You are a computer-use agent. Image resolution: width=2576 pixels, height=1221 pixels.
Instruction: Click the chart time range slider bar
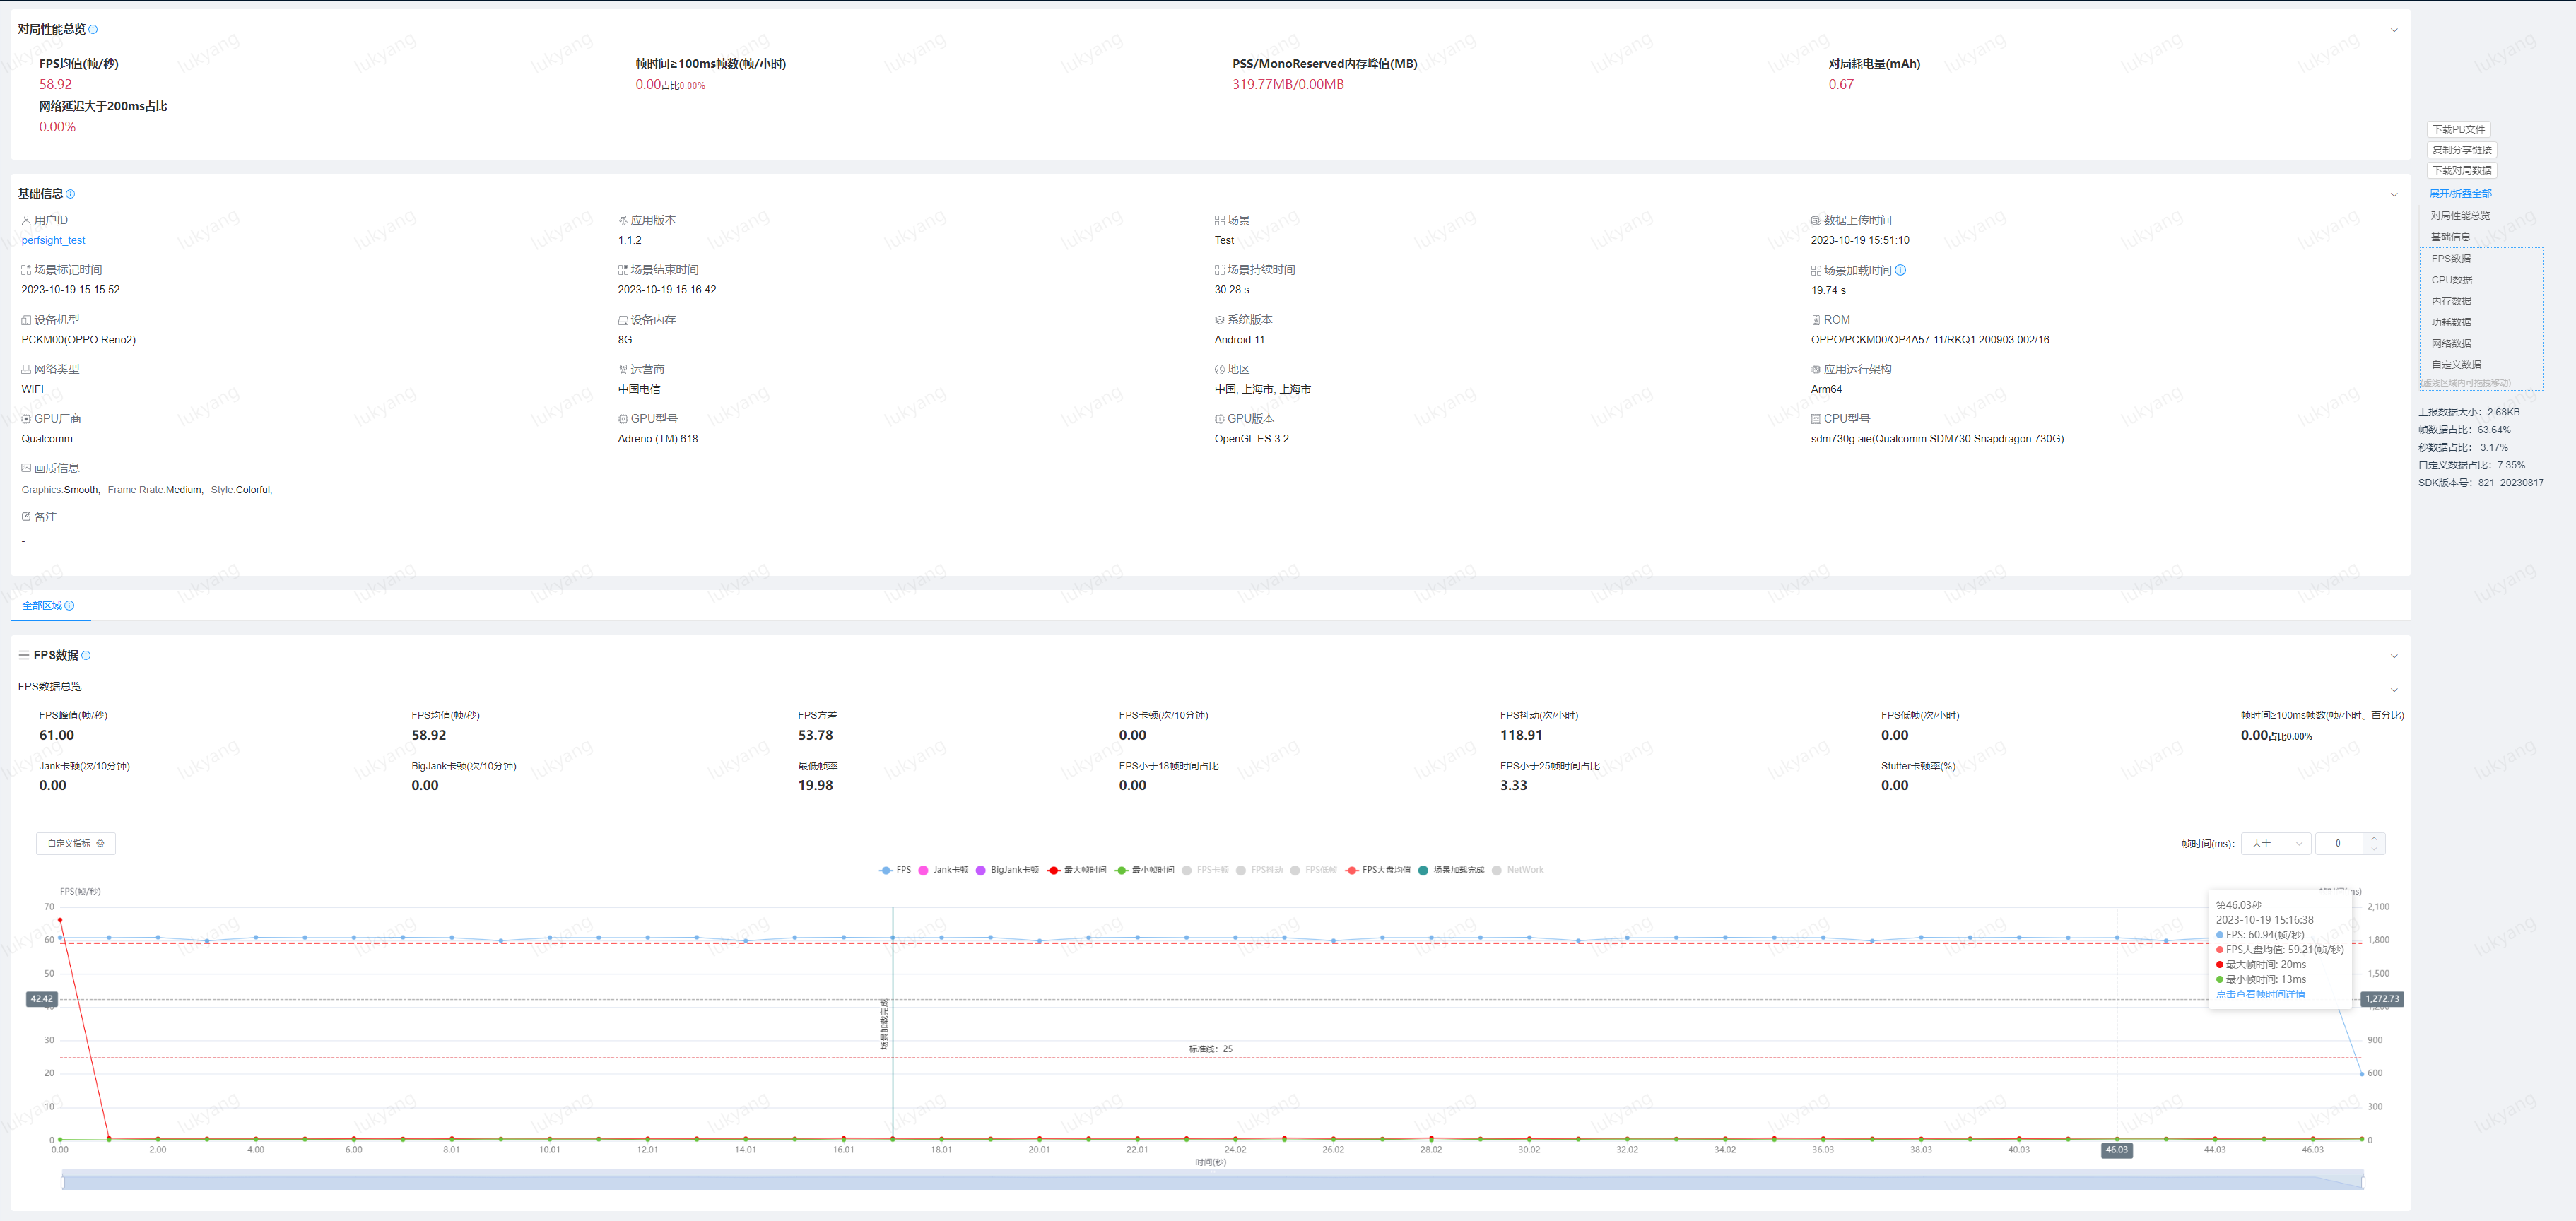1212,1182
